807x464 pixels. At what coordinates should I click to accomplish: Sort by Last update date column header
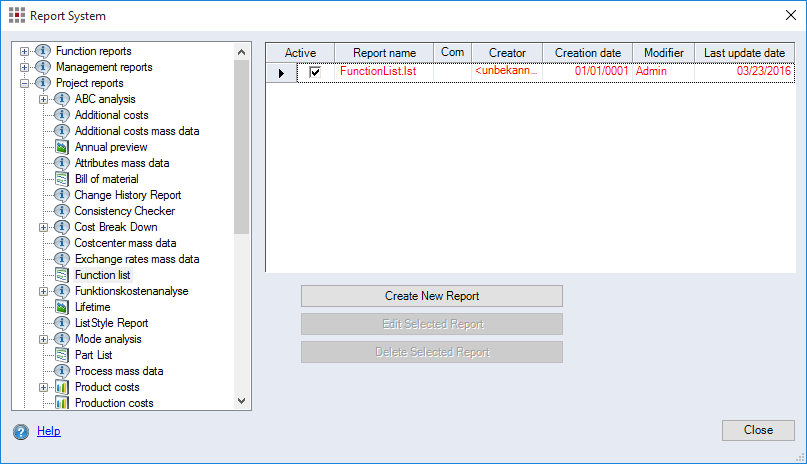(744, 52)
